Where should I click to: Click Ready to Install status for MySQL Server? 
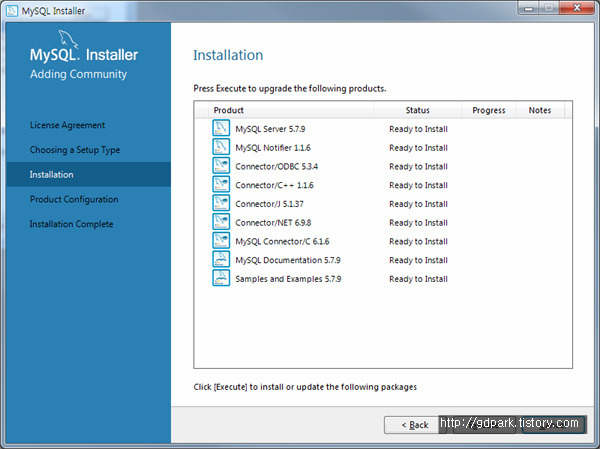(x=418, y=129)
